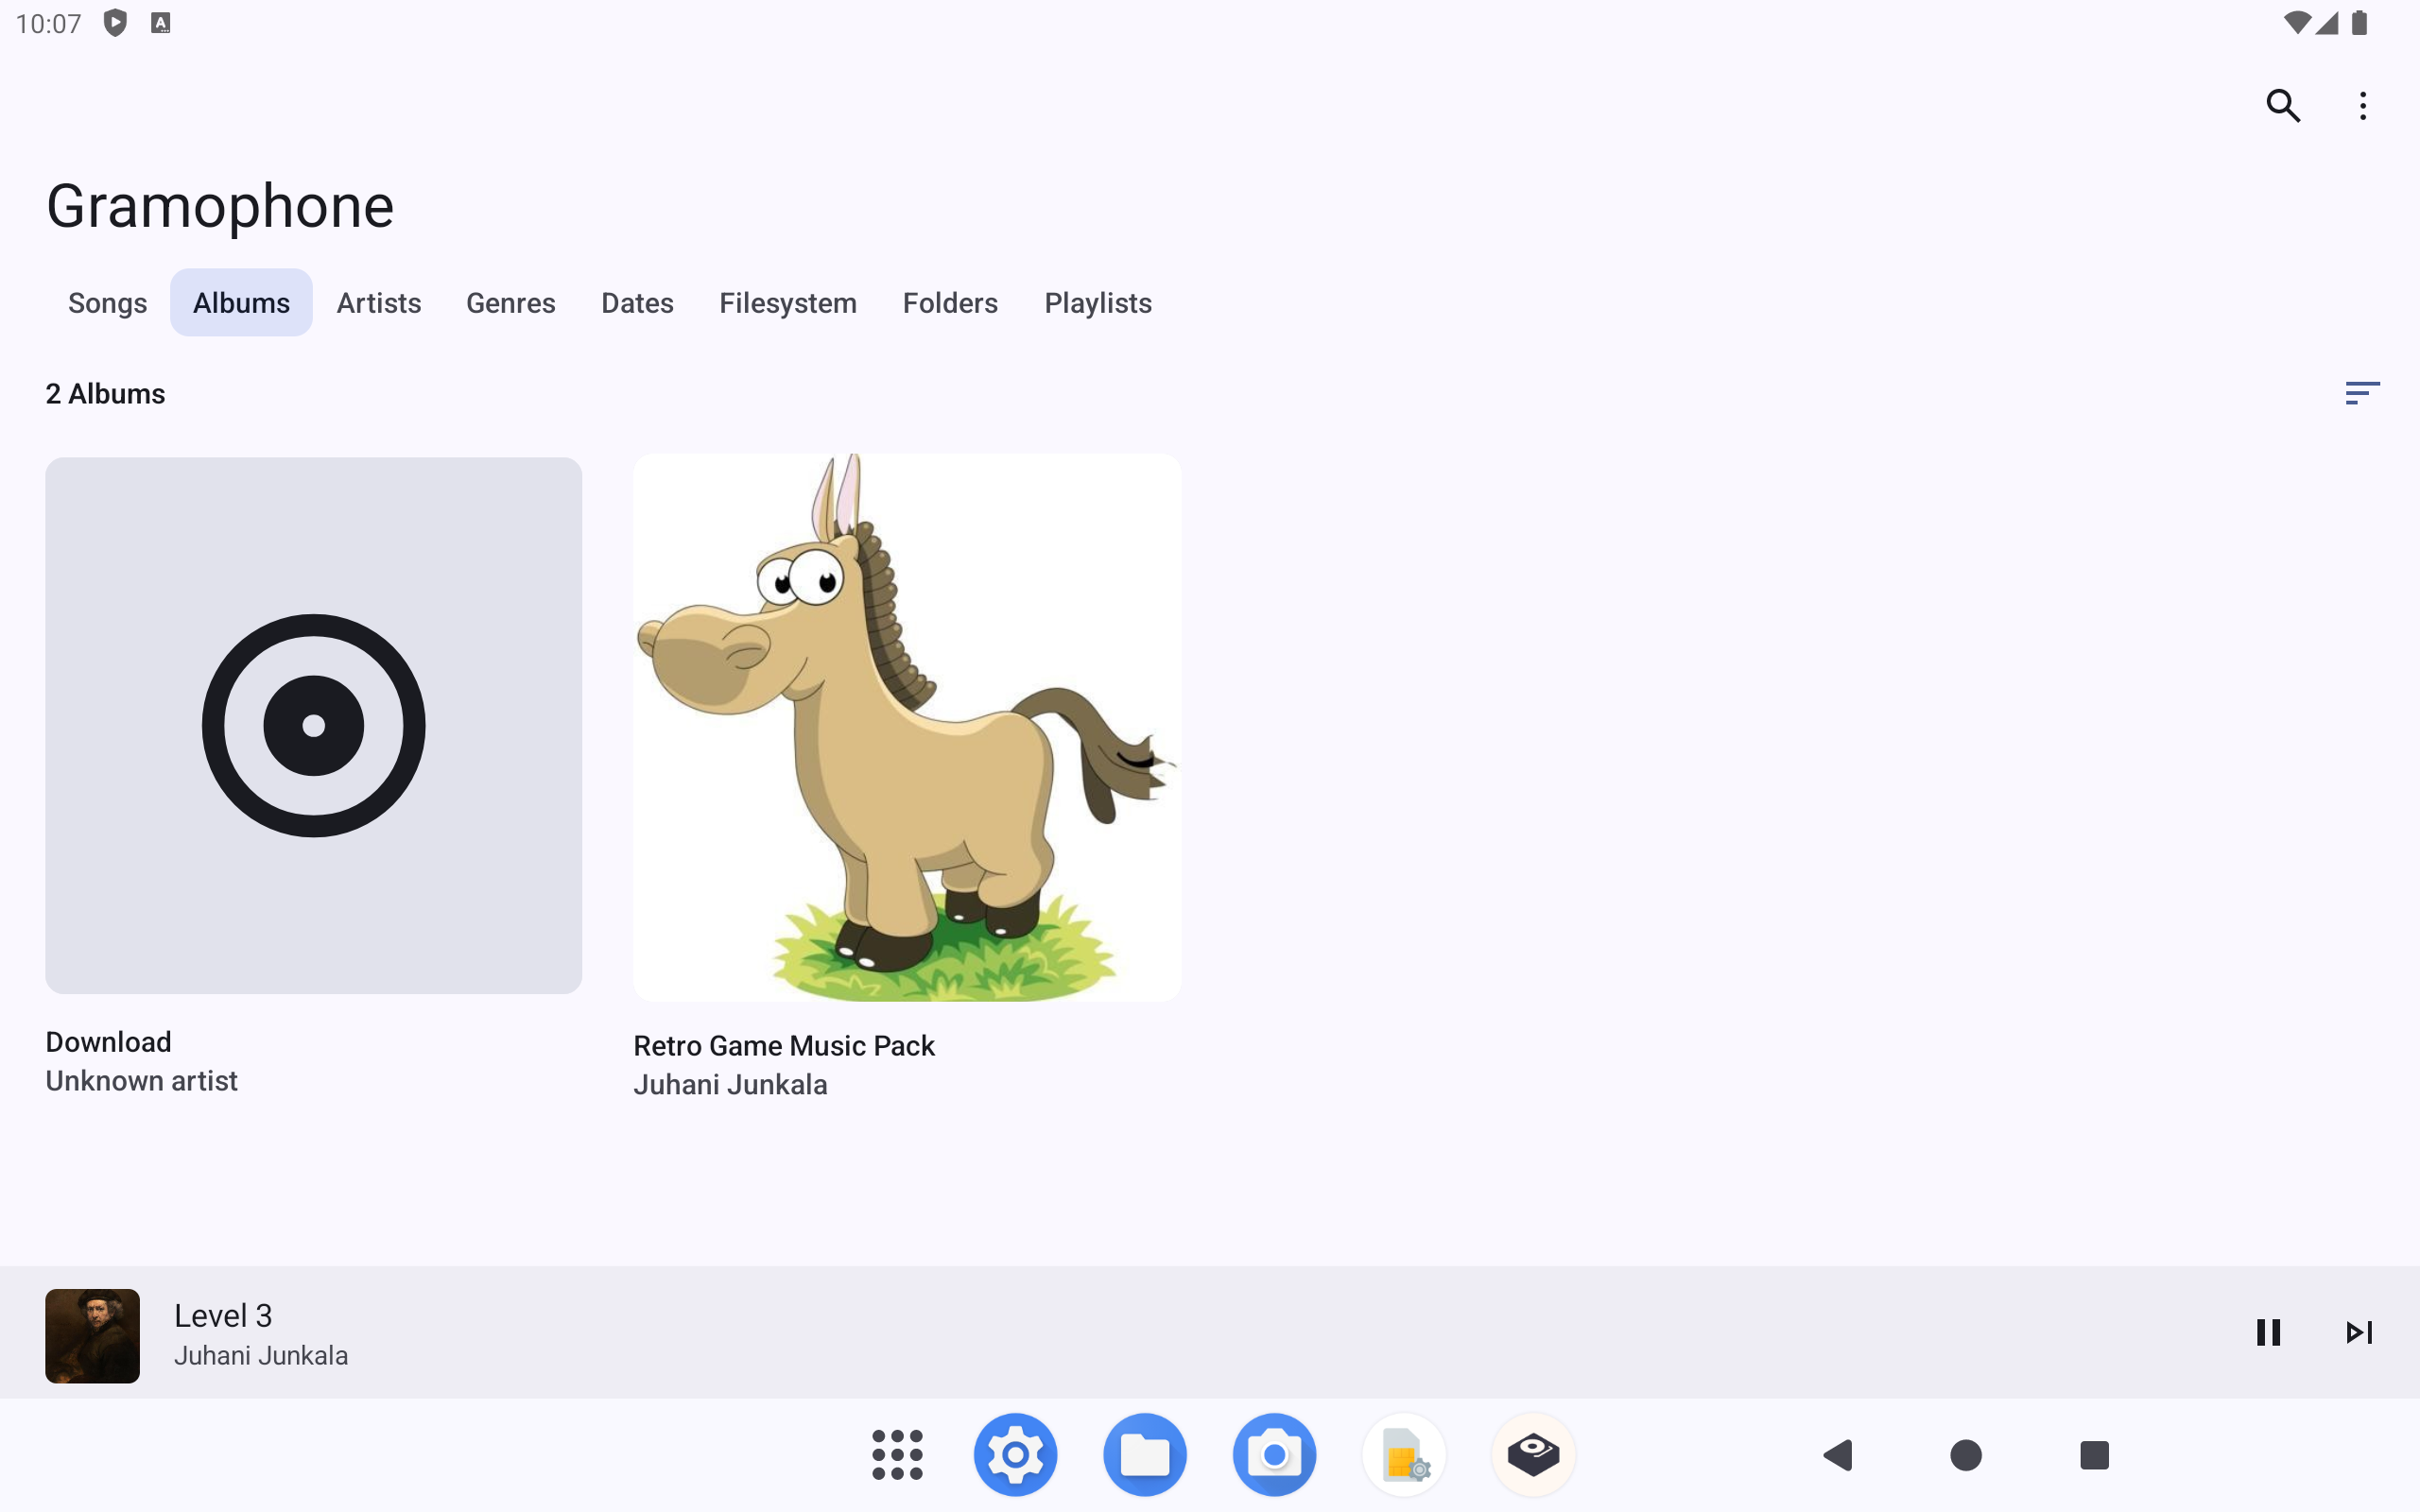
Task: Open the app drawer grid icon
Action: (x=897, y=1454)
